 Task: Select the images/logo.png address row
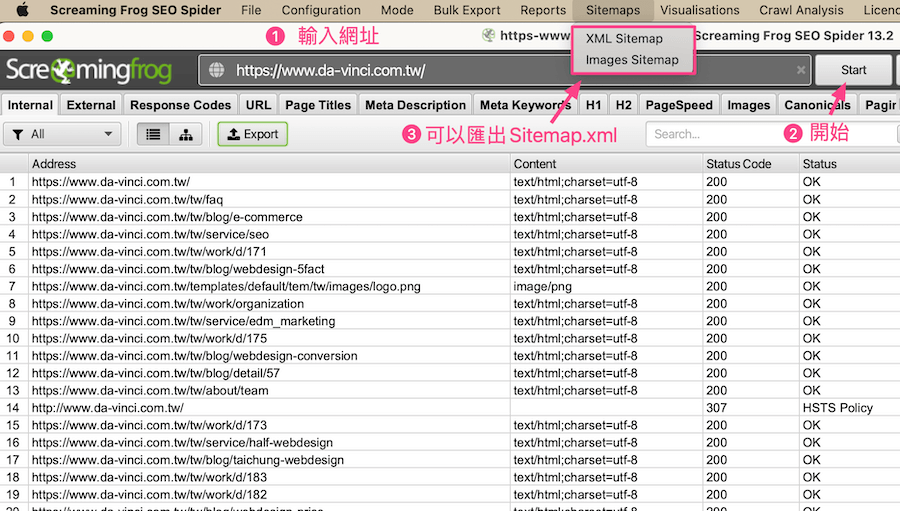click(x=450, y=286)
